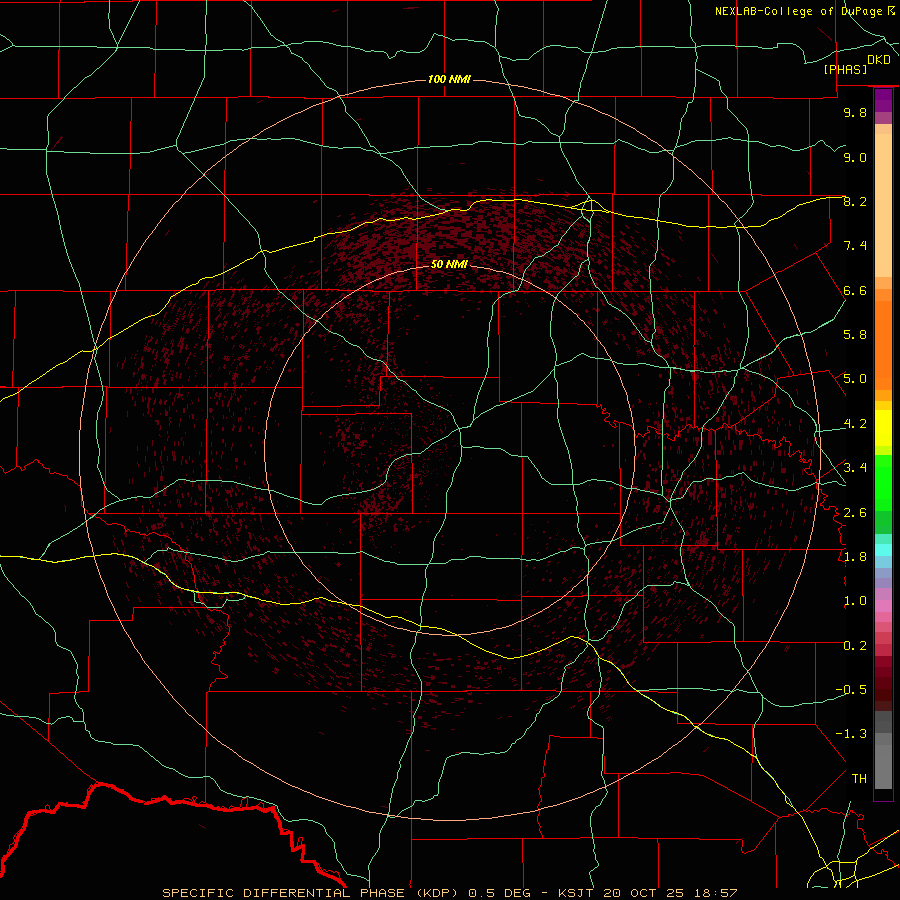
Task: Click the KSJT station identifier in the caption
Action: [578, 893]
